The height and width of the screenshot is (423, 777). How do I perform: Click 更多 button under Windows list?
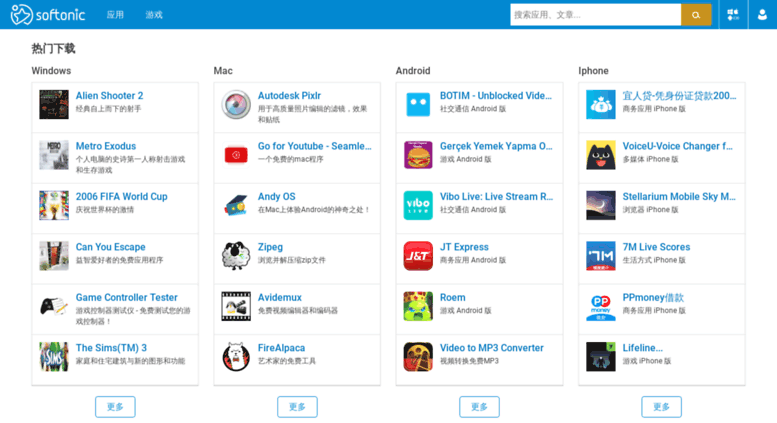point(115,407)
